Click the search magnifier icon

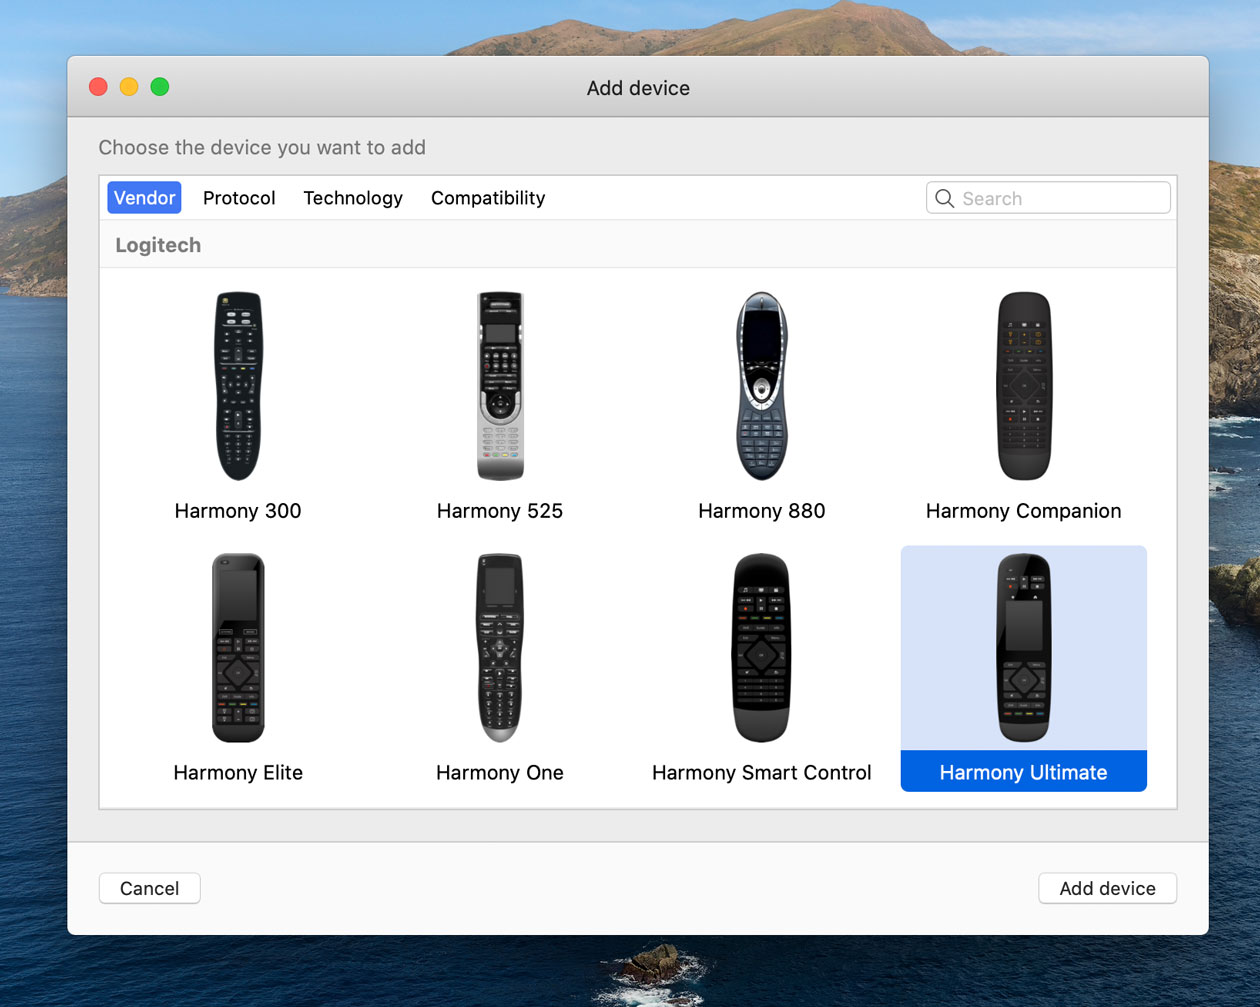tap(944, 198)
